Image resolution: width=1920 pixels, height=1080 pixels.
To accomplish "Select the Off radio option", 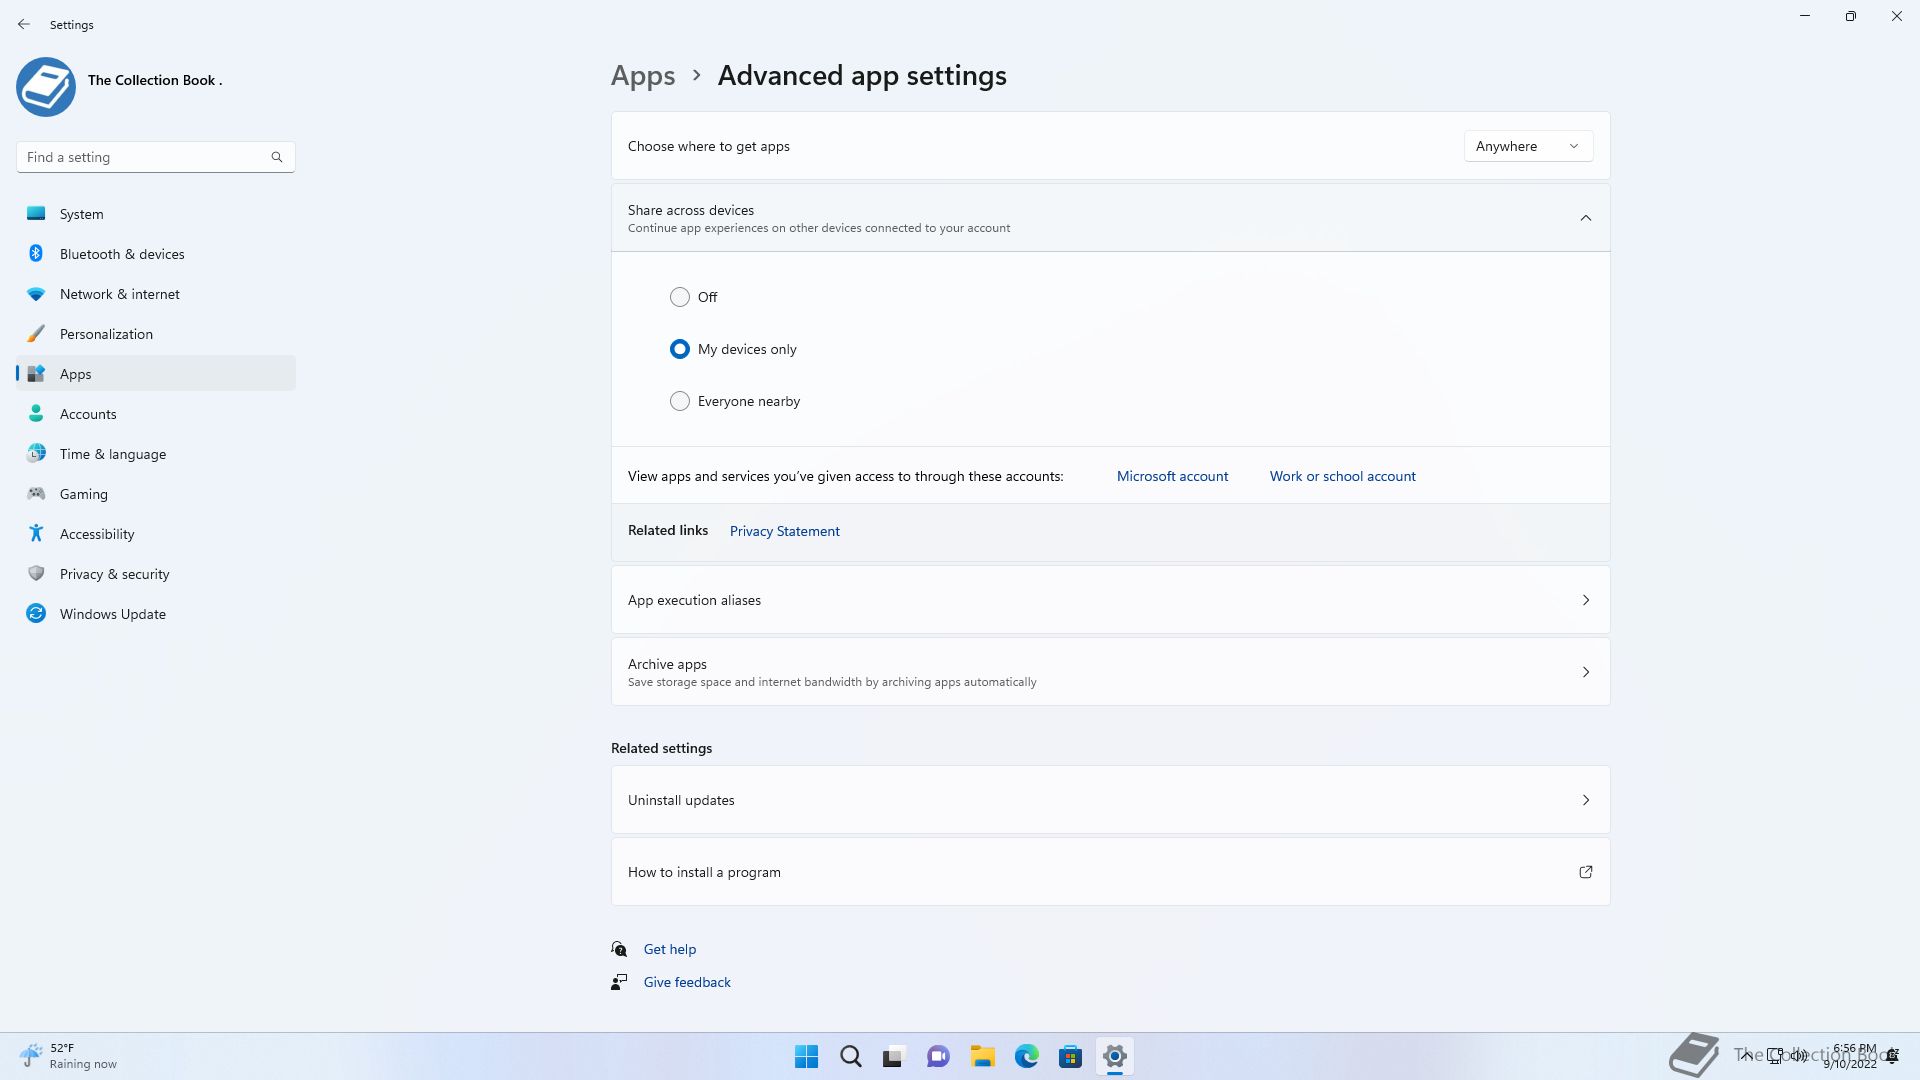I will click(x=680, y=297).
